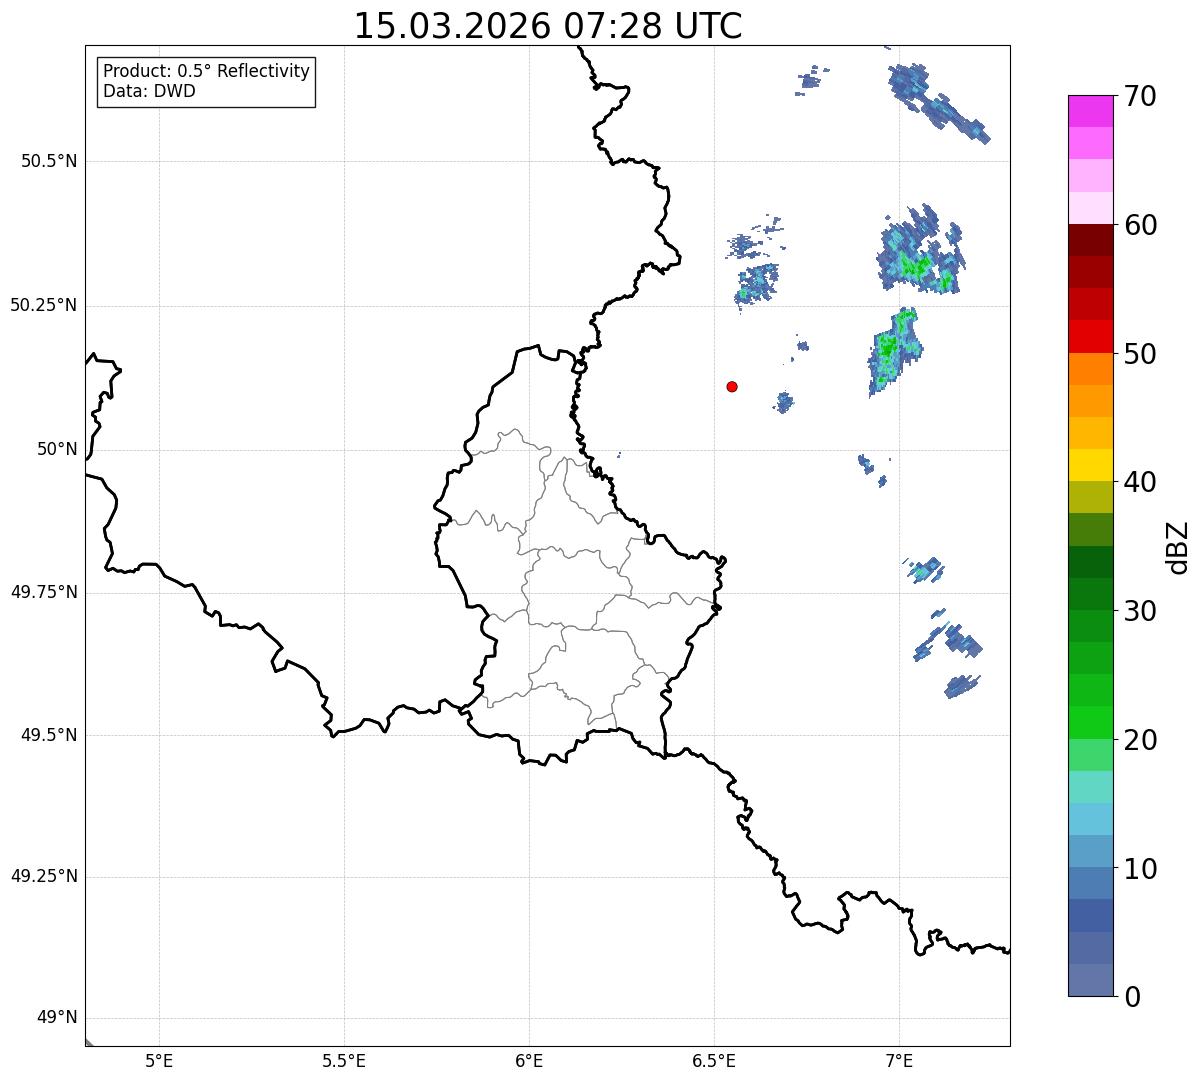This screenshot has height=1081, width=1202.
Task: Click the 7°E longitude tick label
Action: click(899, 1060)
